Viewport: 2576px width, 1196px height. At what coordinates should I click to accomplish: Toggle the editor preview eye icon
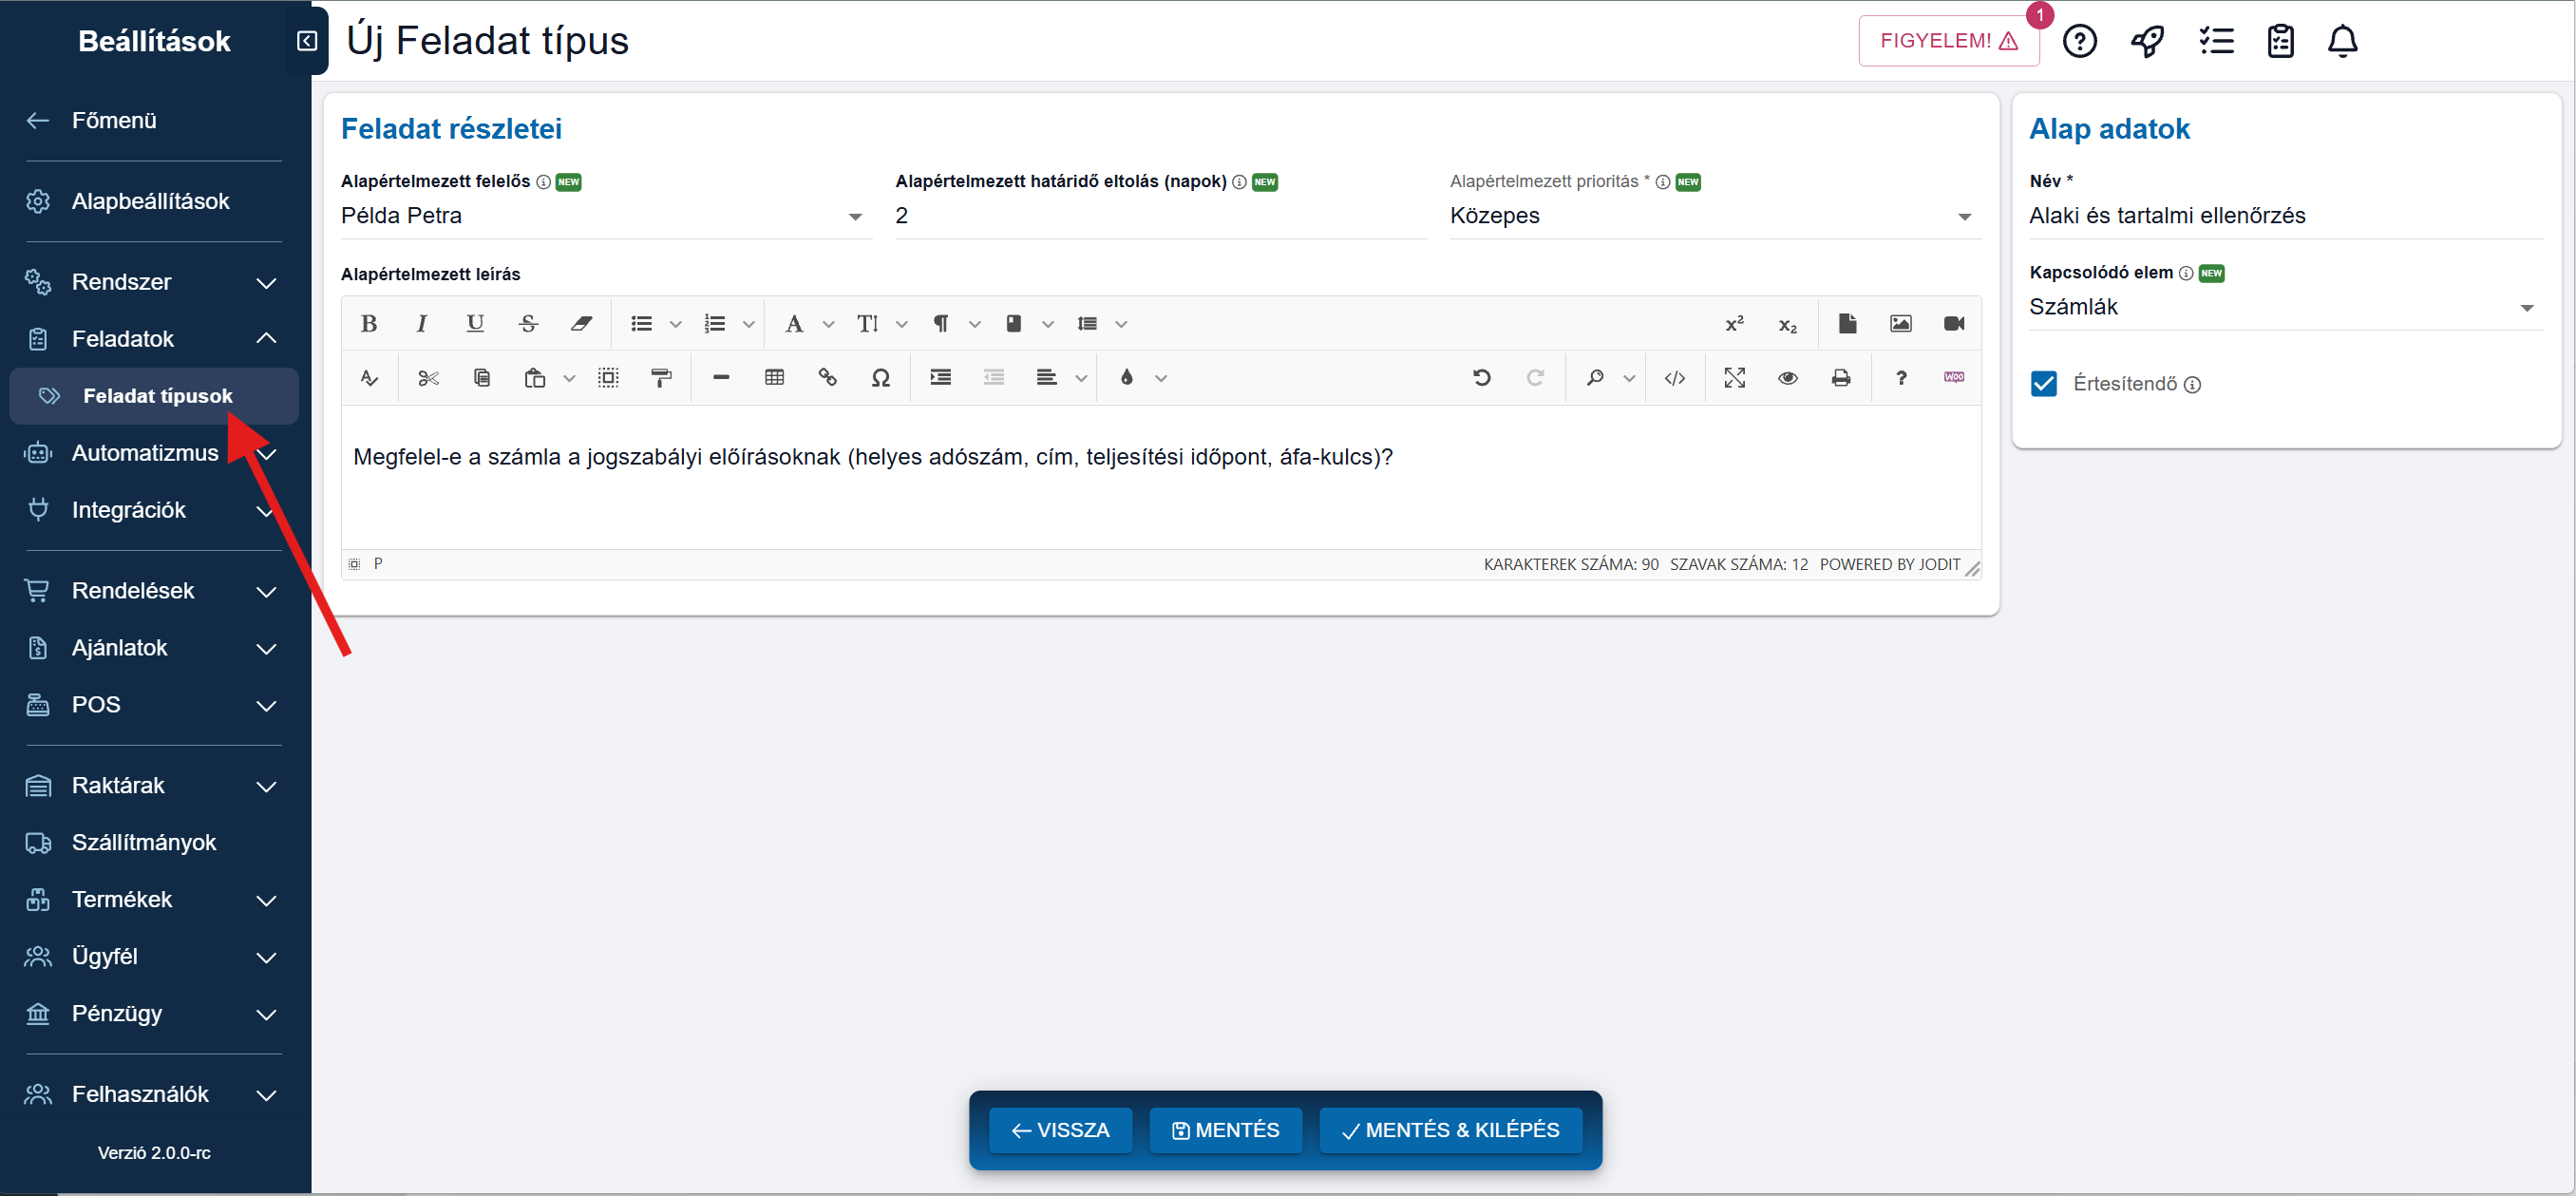pos(1787,377)
